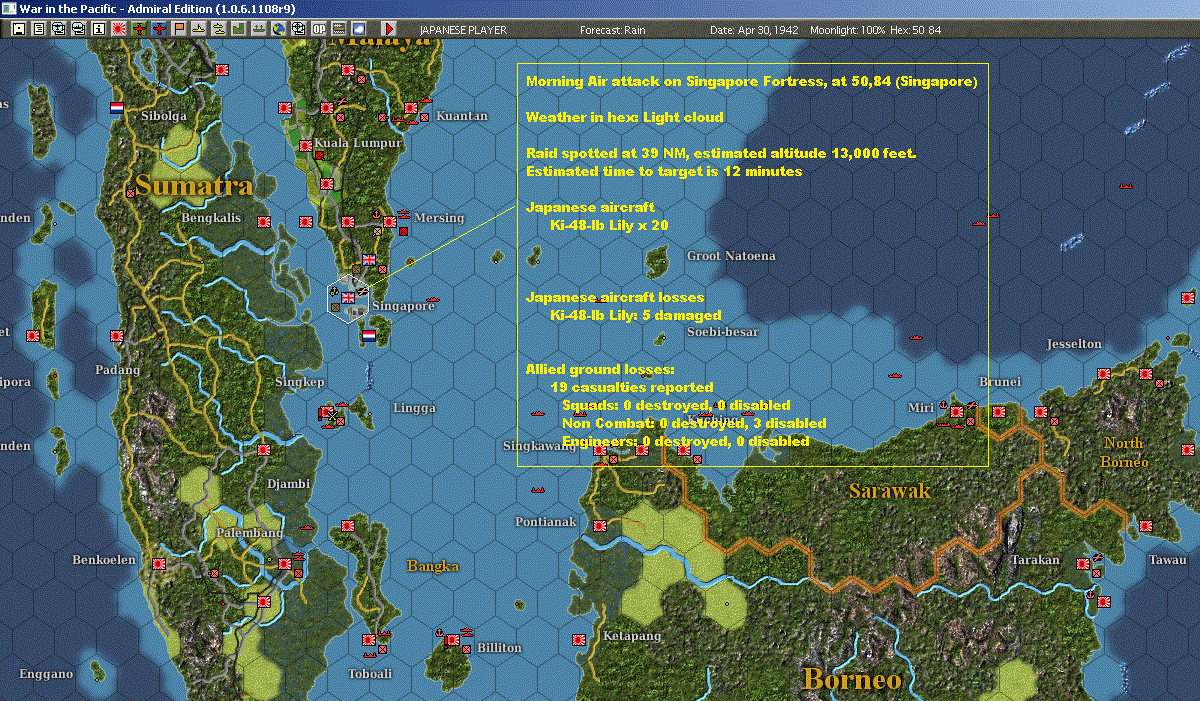Click the 'Billiton' map label
Viewport: 1200px width, 701px height.
click(x=499, y=648)
